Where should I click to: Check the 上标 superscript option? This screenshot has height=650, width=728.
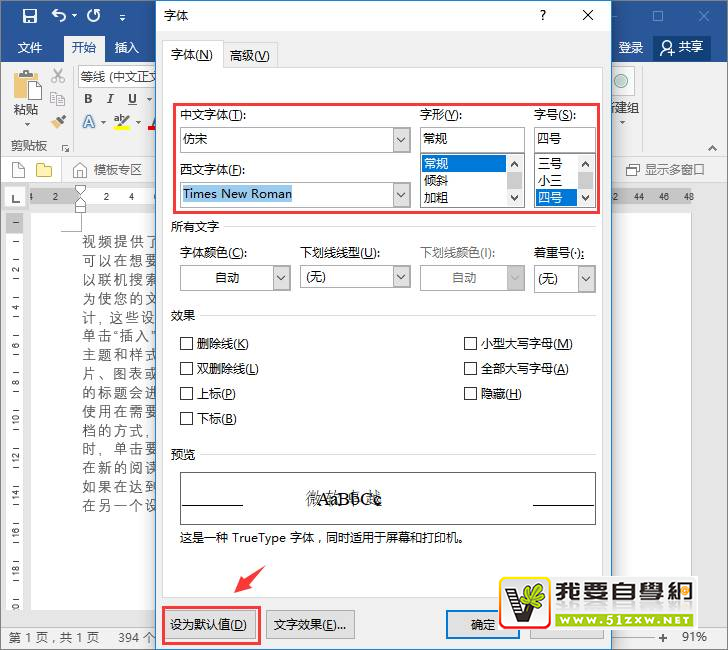pos(186,394)
